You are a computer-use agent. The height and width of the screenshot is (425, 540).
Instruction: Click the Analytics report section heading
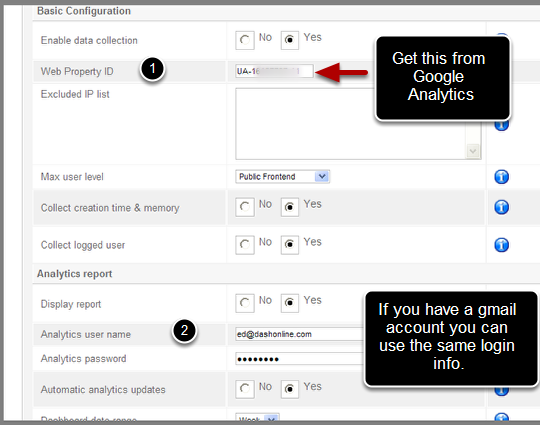tap(74, 274)
